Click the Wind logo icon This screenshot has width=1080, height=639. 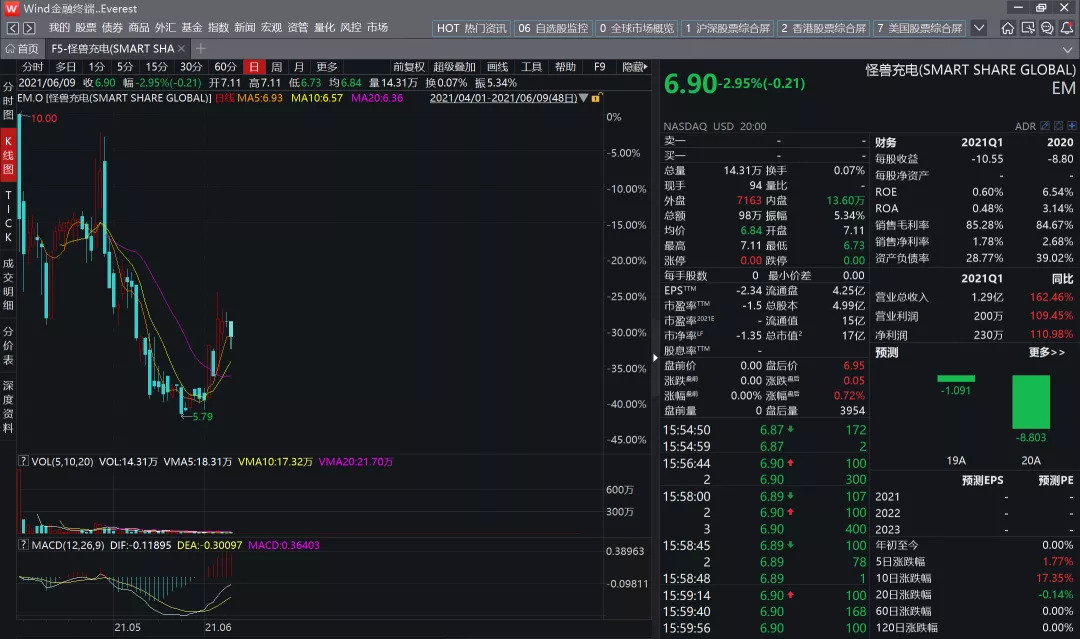coord(12,8)
